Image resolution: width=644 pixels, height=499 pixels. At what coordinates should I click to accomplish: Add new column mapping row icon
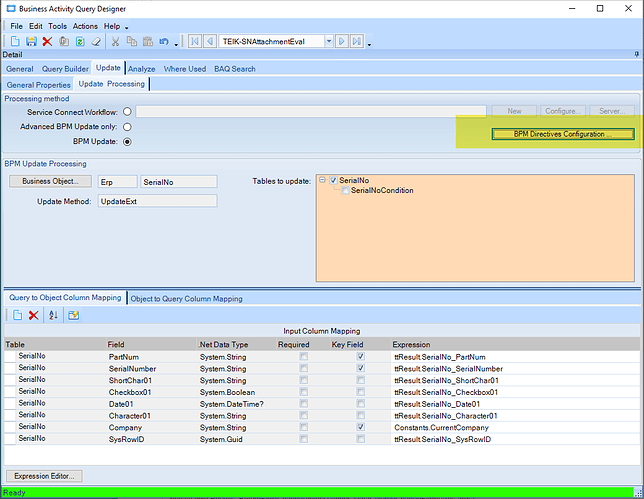17,315
